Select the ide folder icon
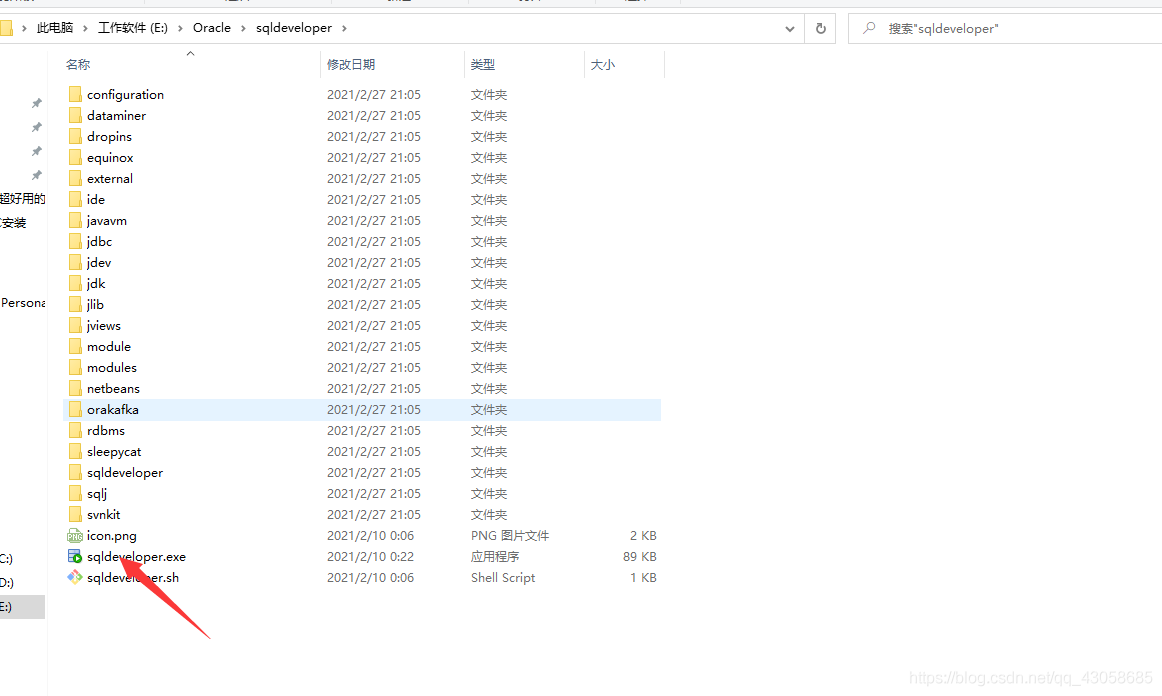Image resolution: width=1162 pixels, height=696 pixels. coord(75,199)
